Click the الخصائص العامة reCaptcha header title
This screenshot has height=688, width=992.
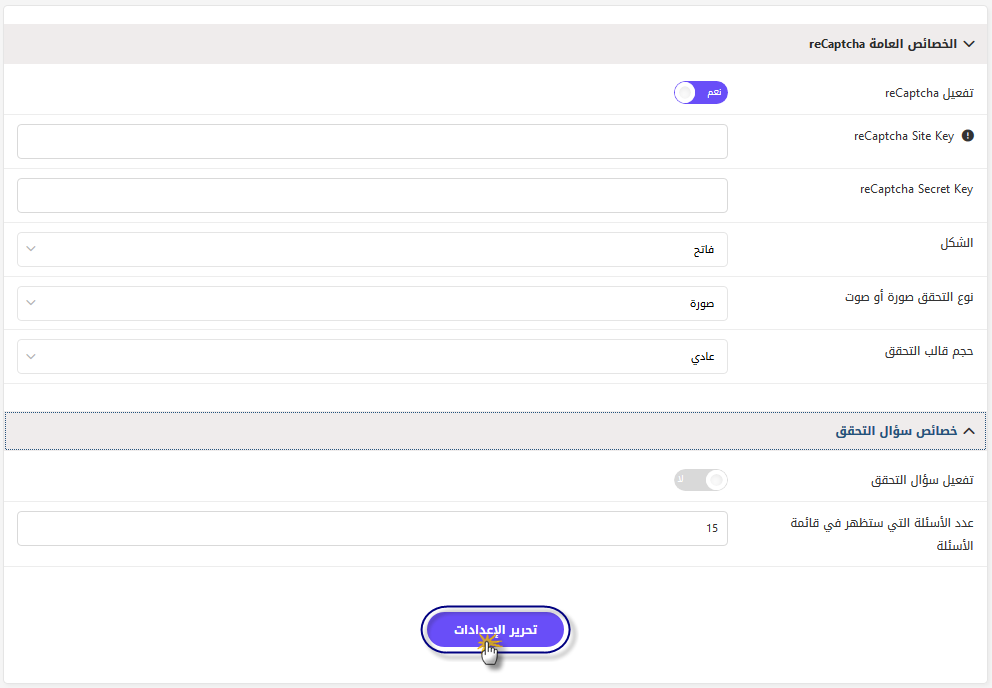pos(883,44)
